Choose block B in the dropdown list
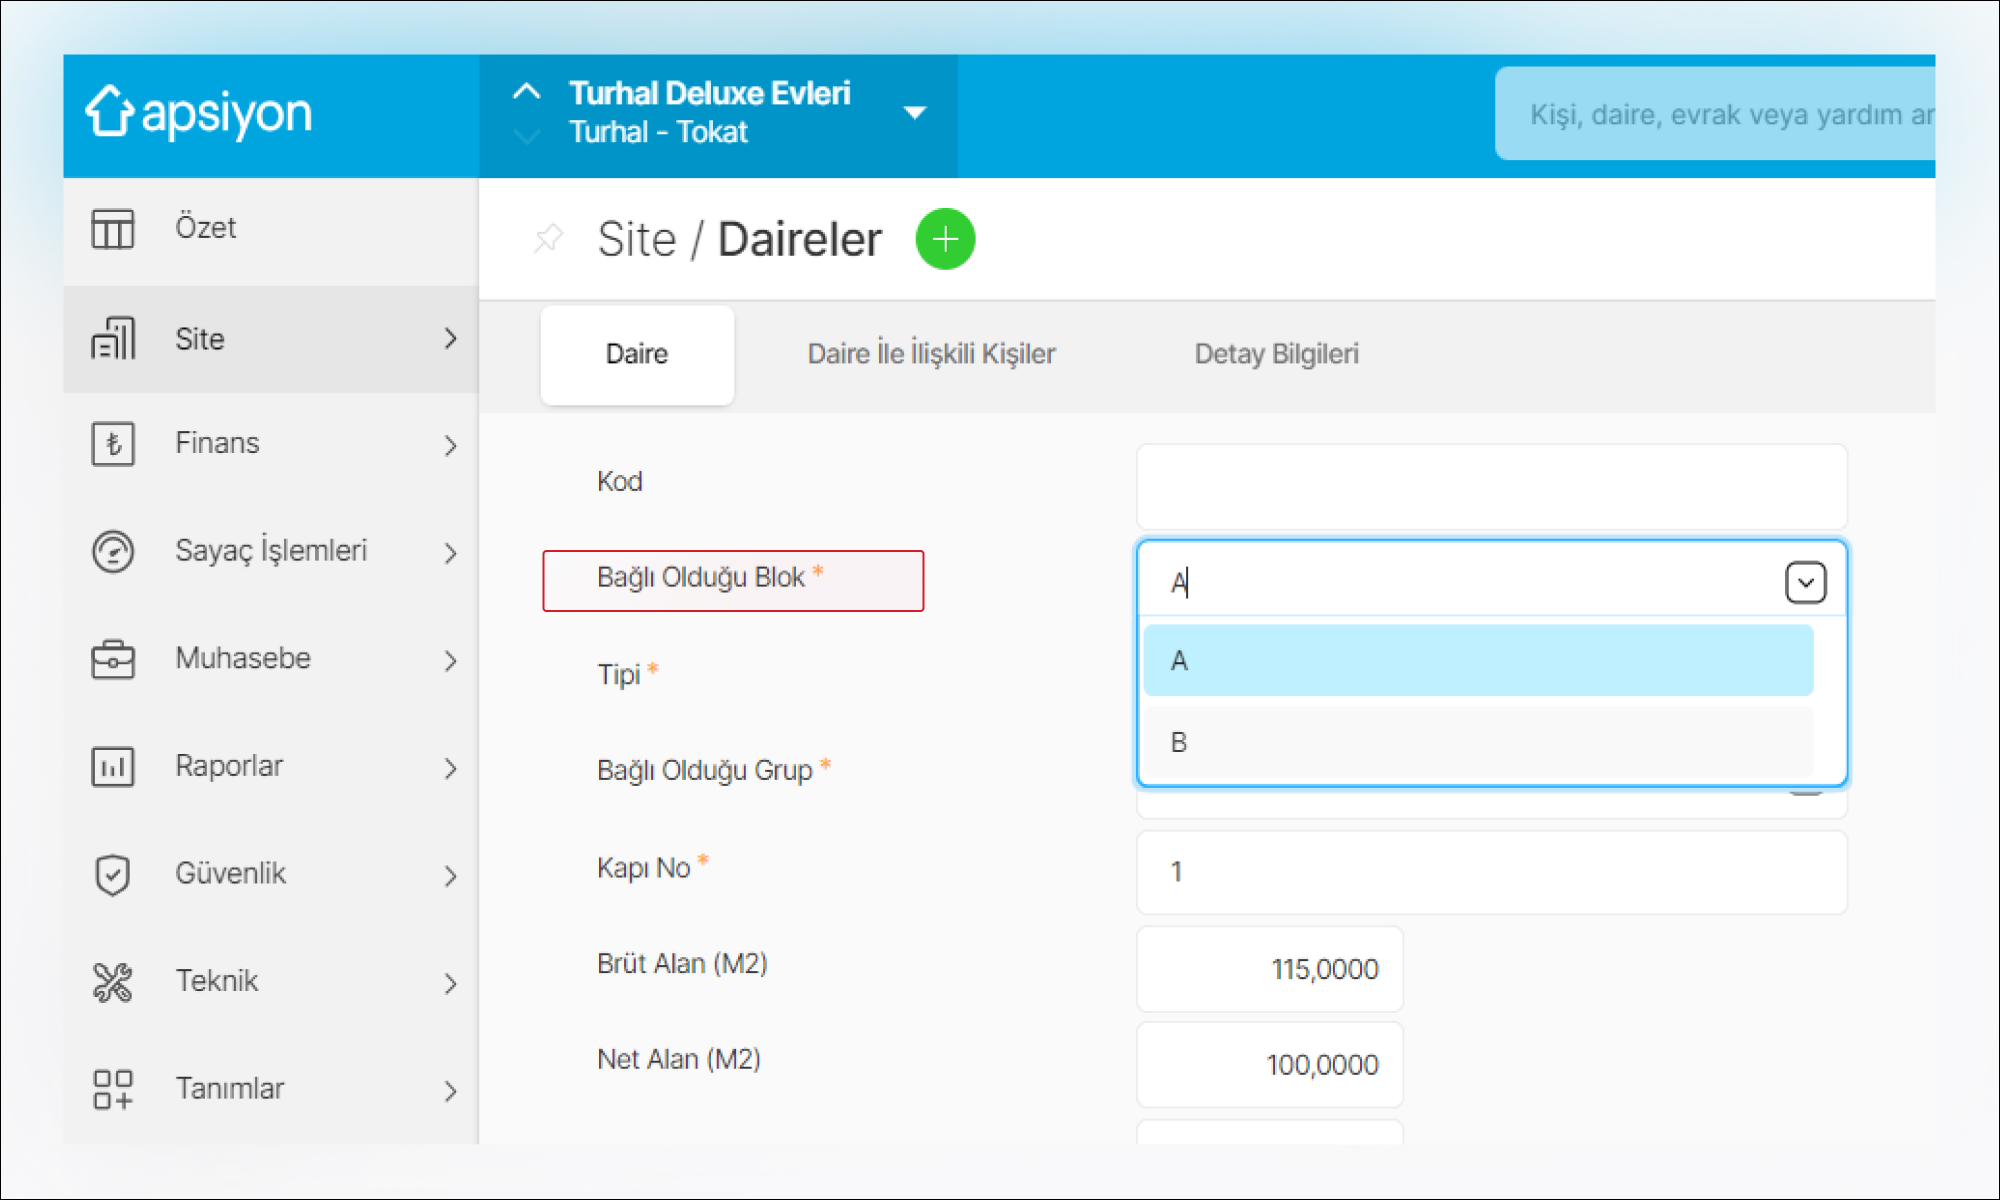The image size is (2000, 1200). 1477,742
